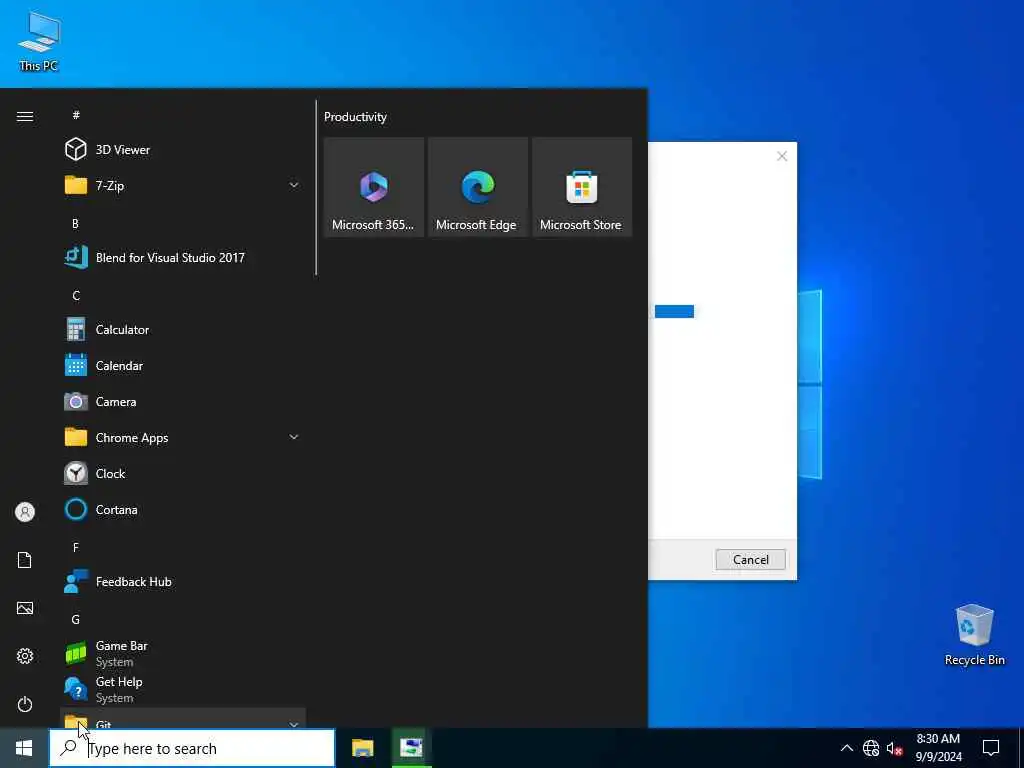Click the Microsoft 365 tile
Screen dimensions: 1024x768
click(374, 187)
